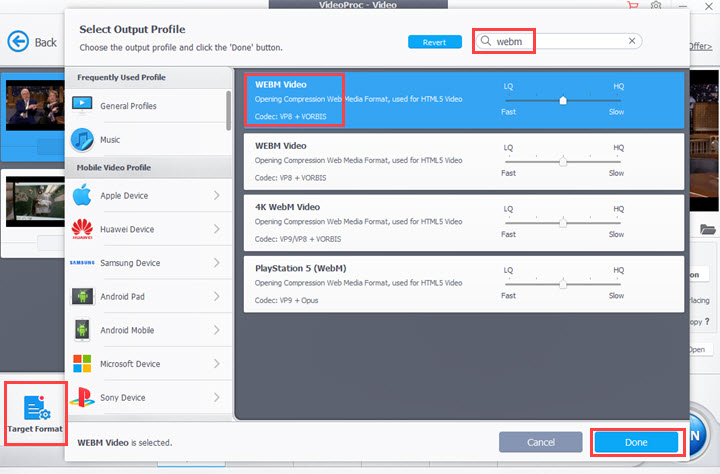The image size is (720, 474).
Task: Expand the Apple Device chevron
Action: click(x=216, y=195)
